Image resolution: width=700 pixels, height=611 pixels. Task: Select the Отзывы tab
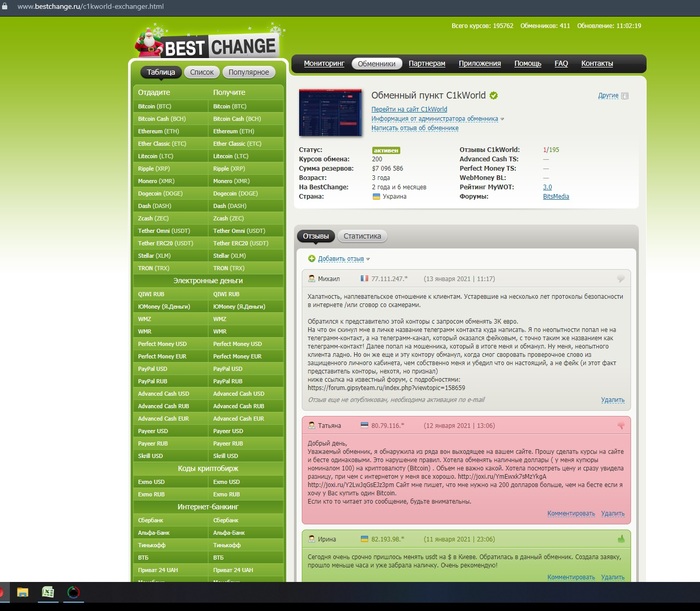316,236
